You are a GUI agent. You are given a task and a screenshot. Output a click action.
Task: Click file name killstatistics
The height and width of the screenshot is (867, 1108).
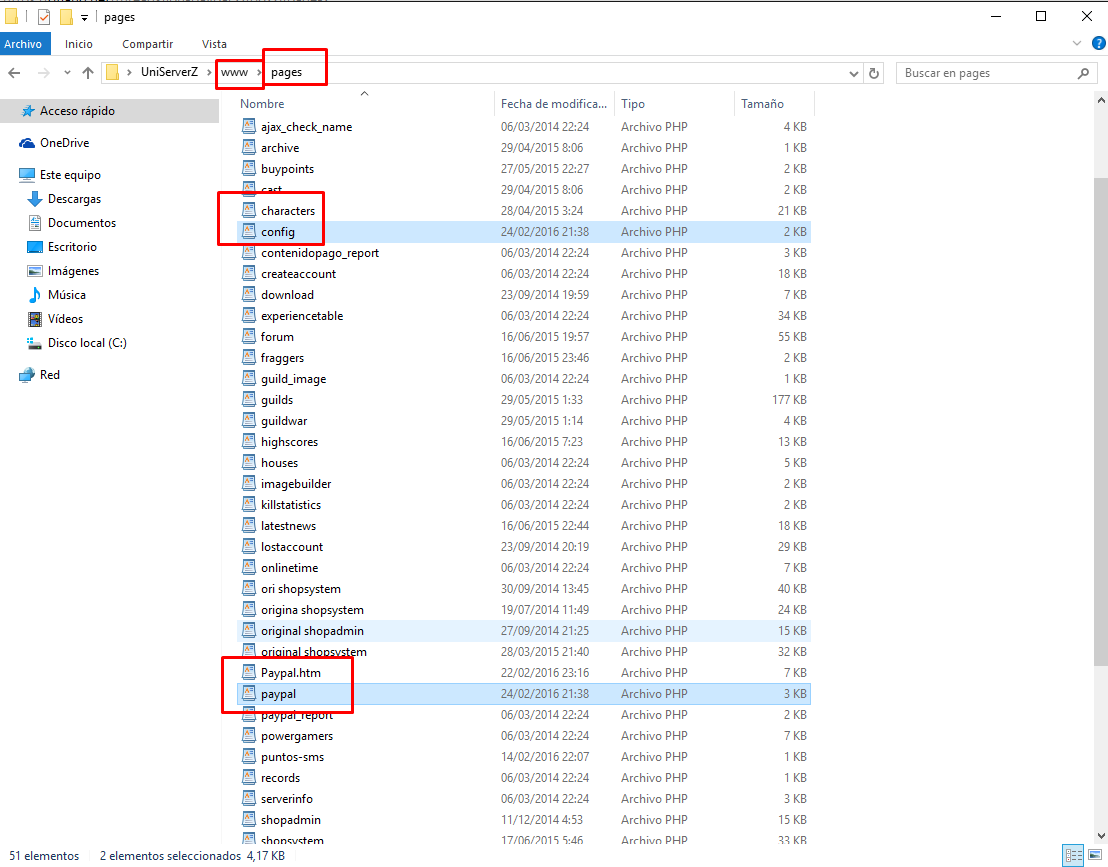(x=290, y=505)
